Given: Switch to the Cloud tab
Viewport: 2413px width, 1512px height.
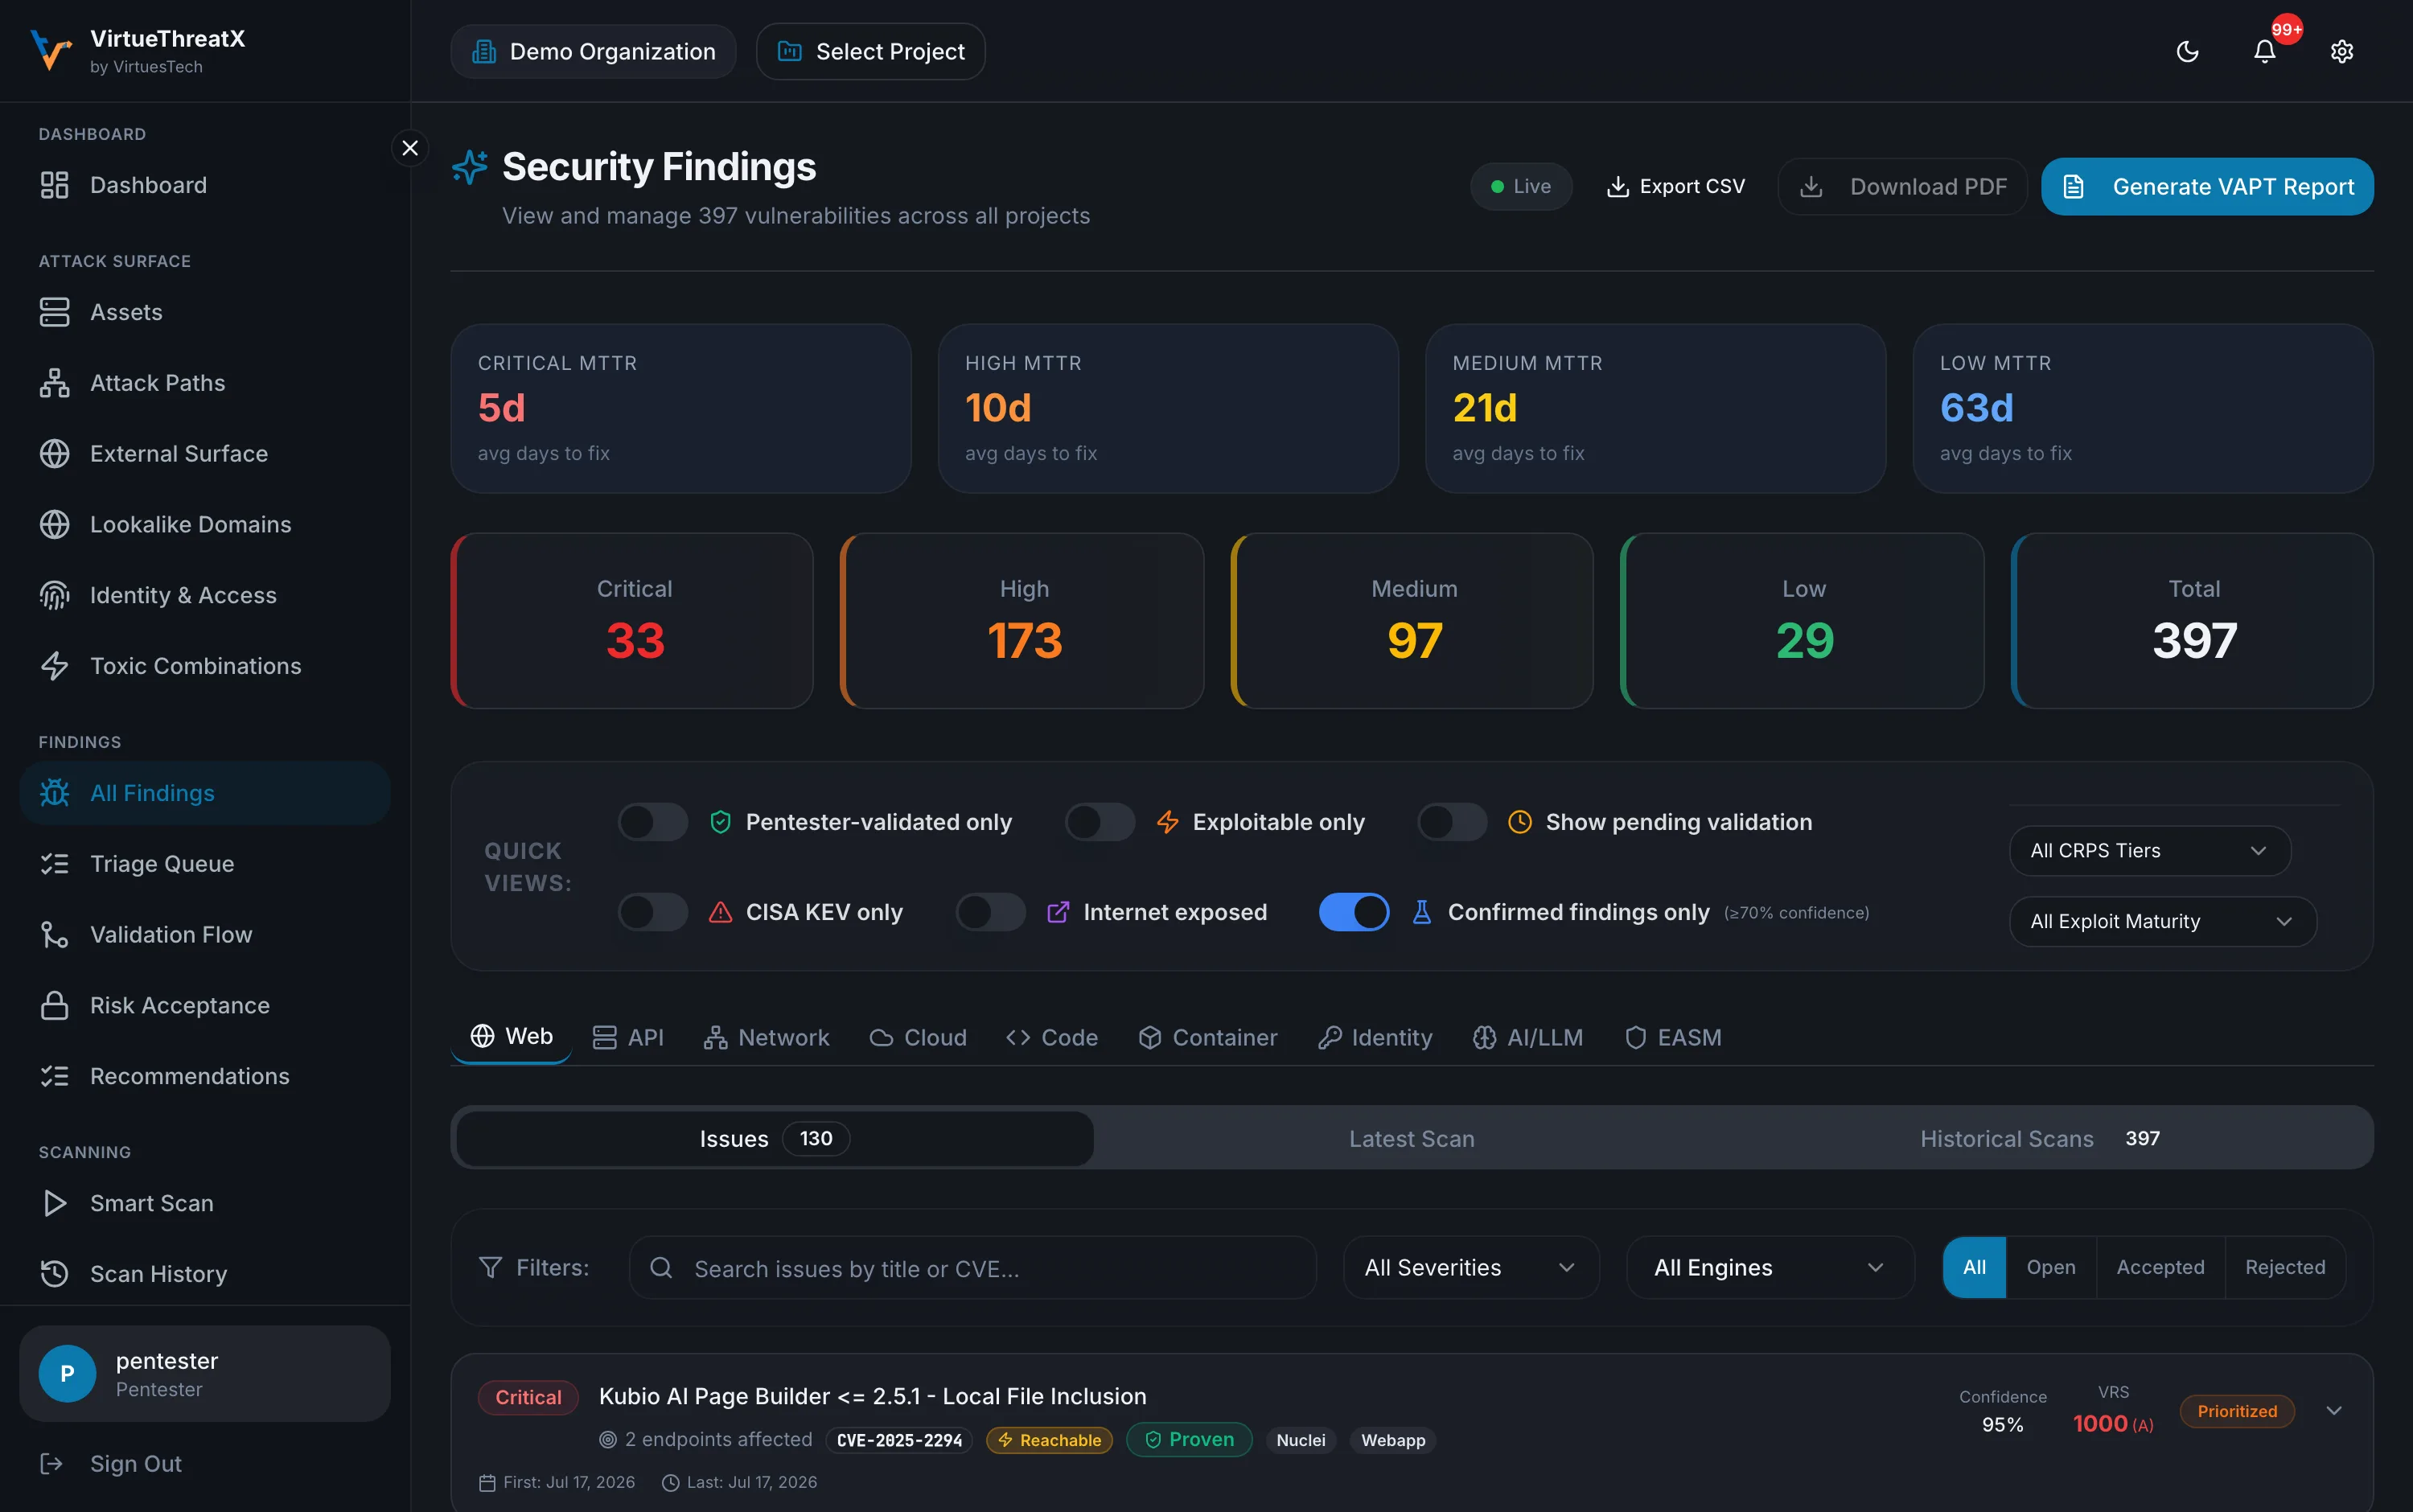Looking at the screenshot, I should coord(918,1038).
